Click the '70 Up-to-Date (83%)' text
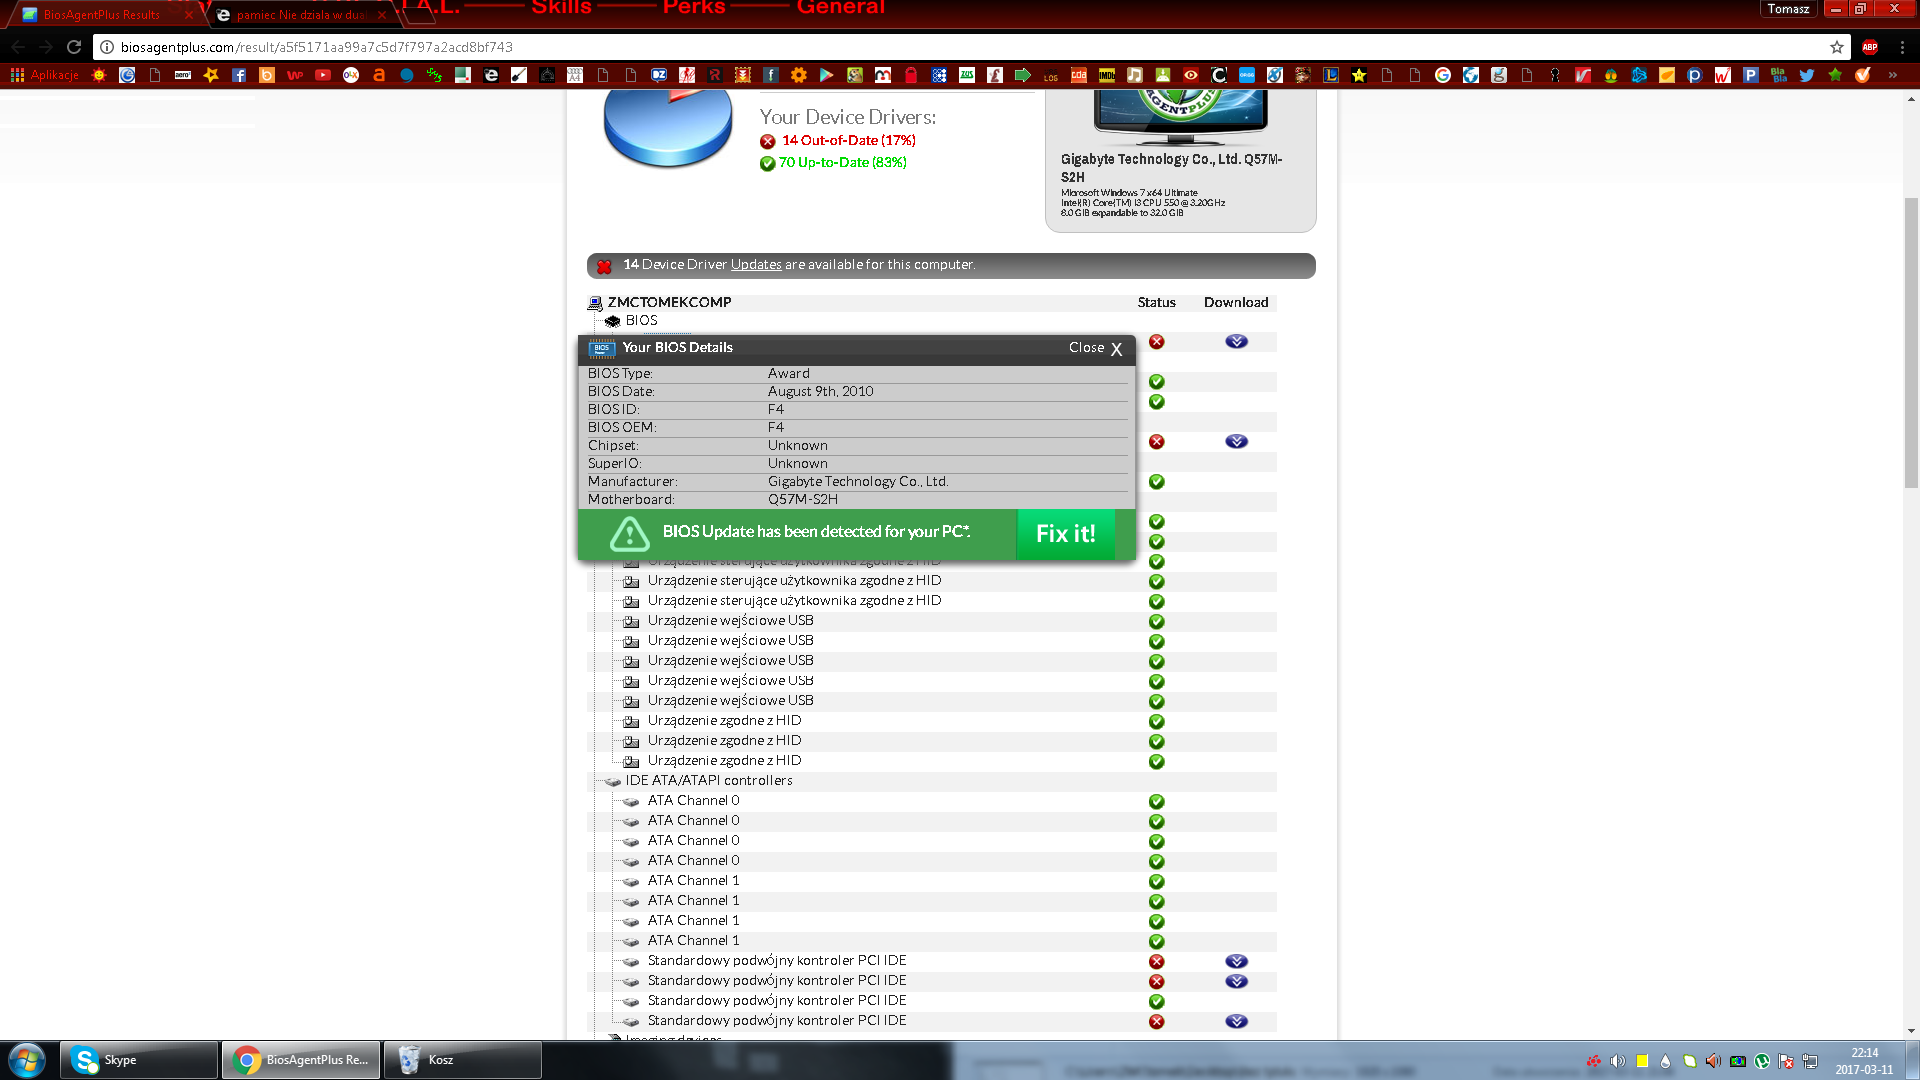The height and width of the screenshot is (1080, 1920). [843, 163]
